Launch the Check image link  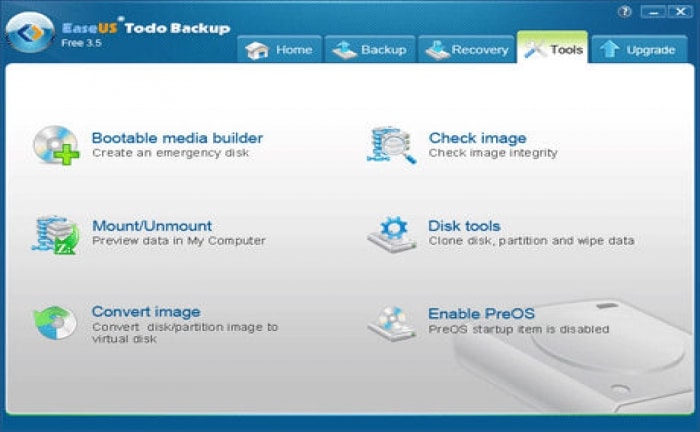click(477, 138)
